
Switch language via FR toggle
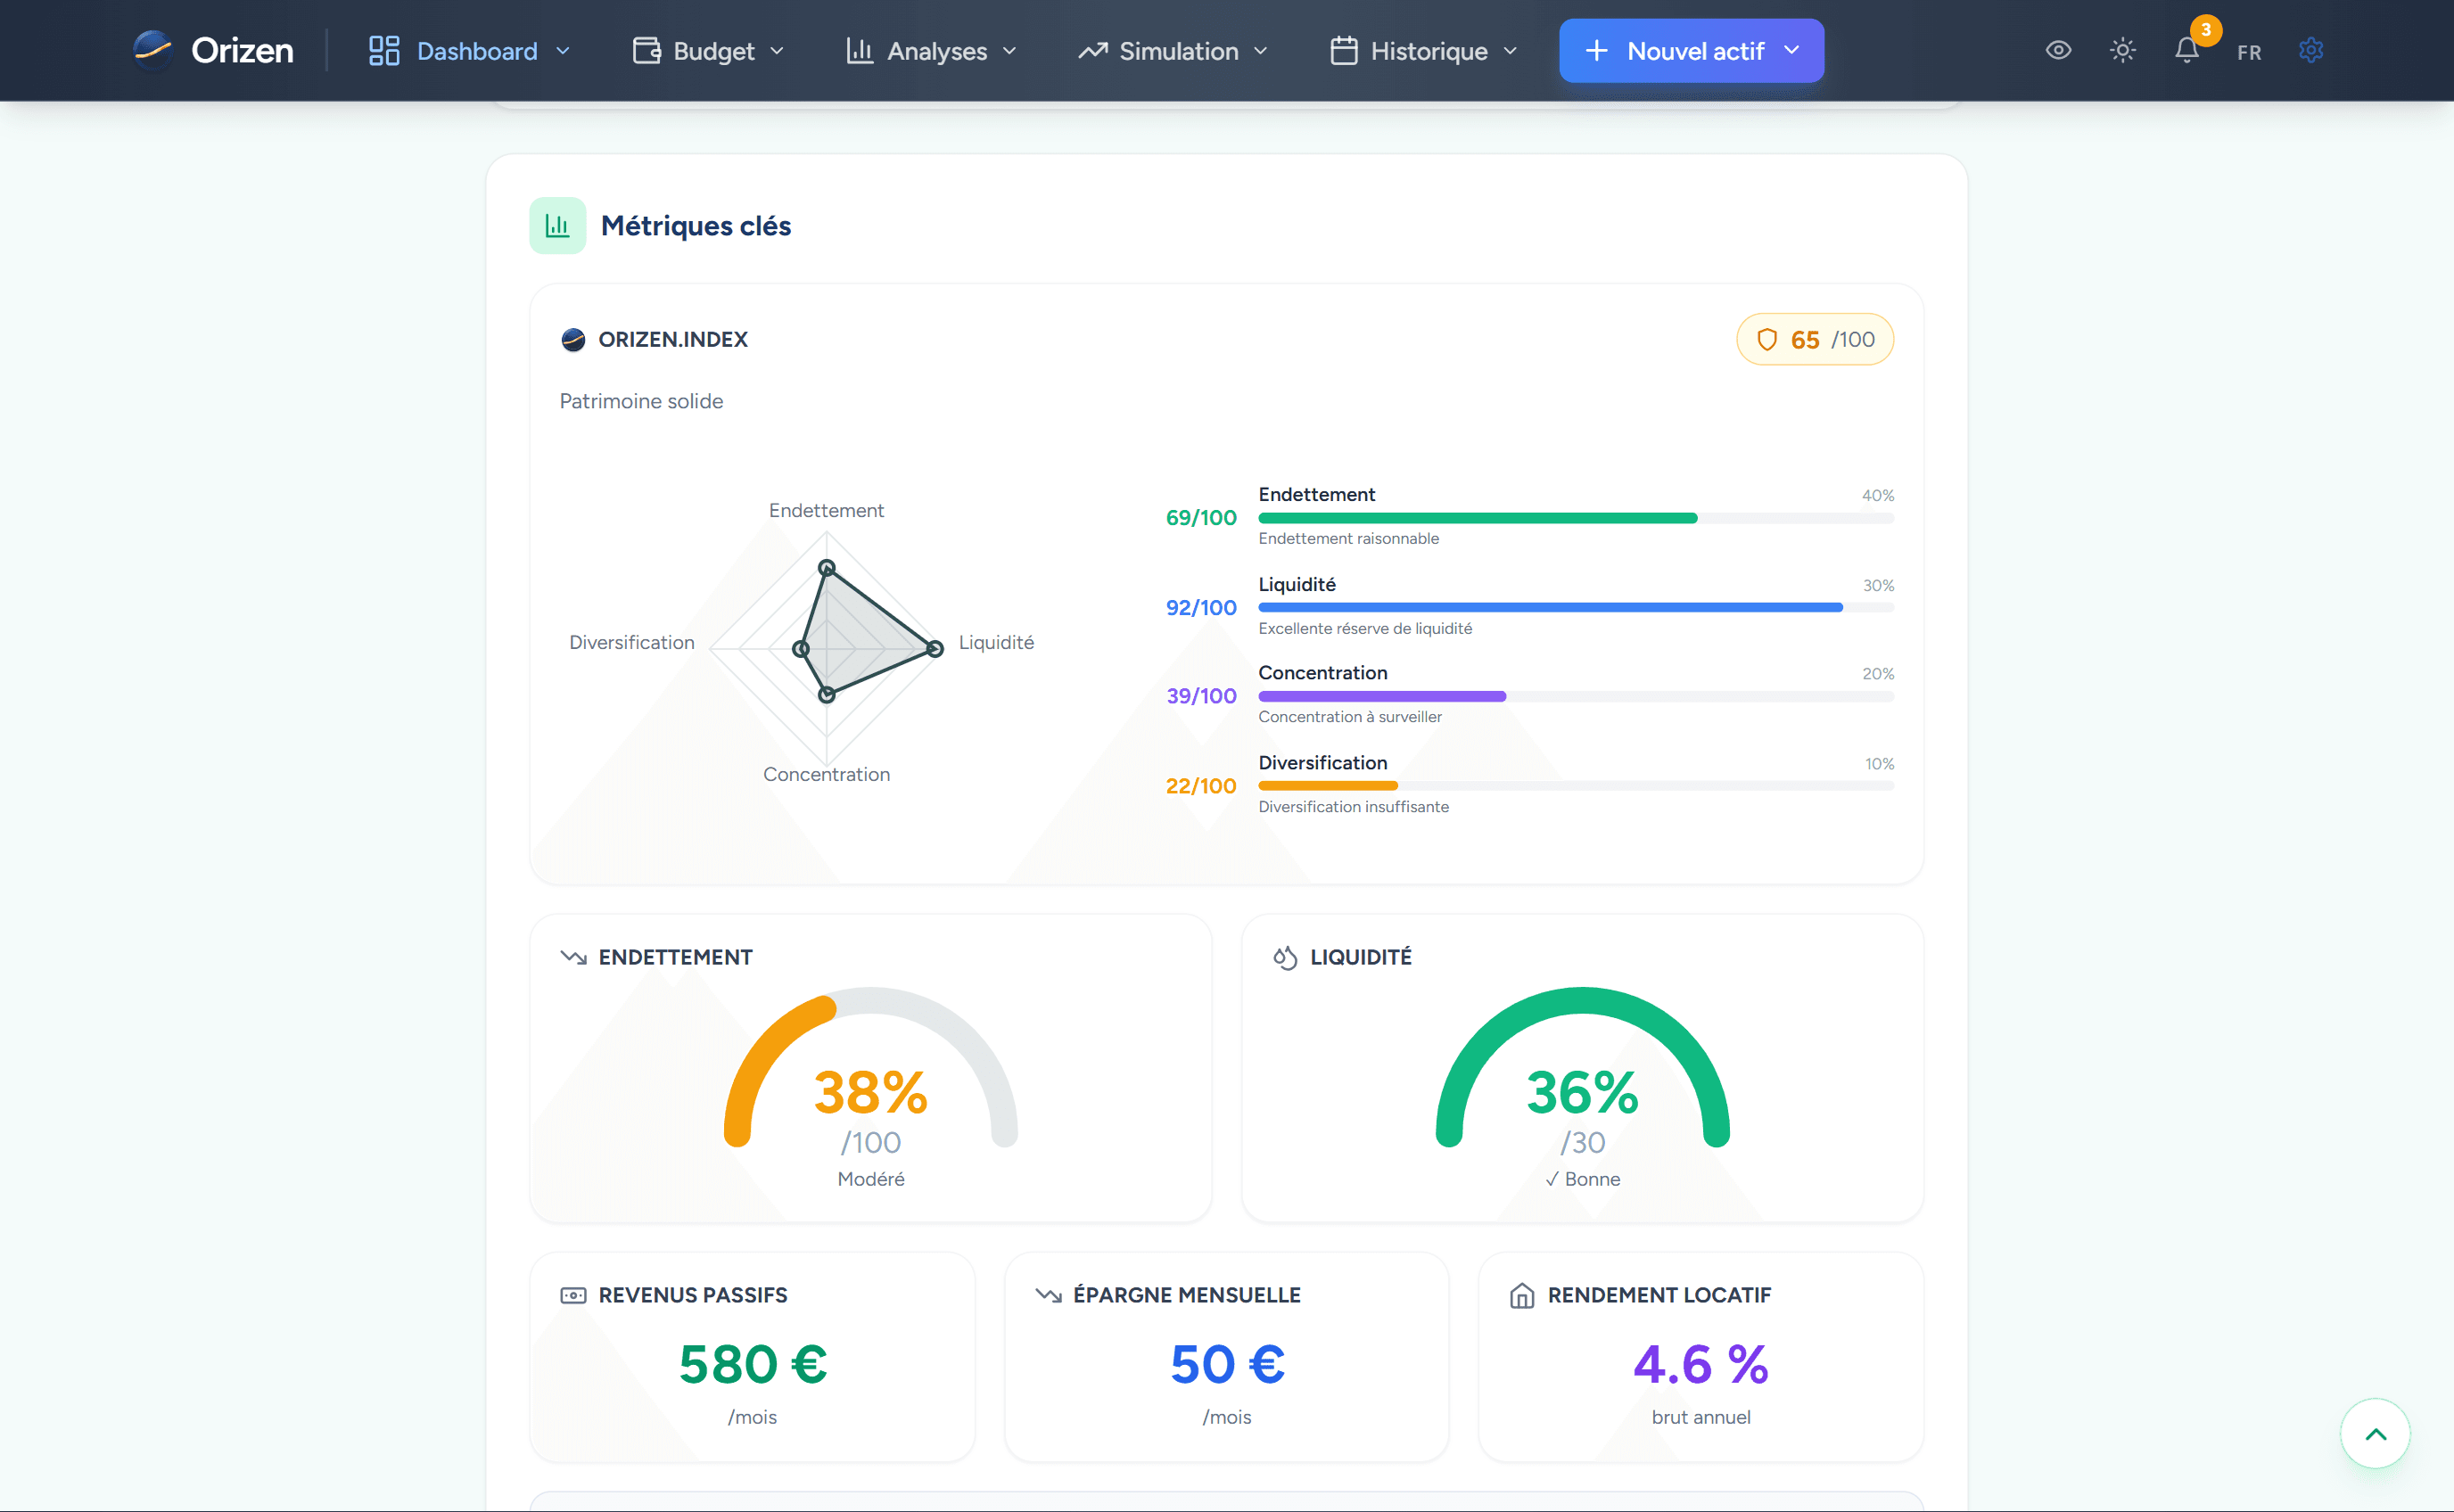[x=2249, y=52]
